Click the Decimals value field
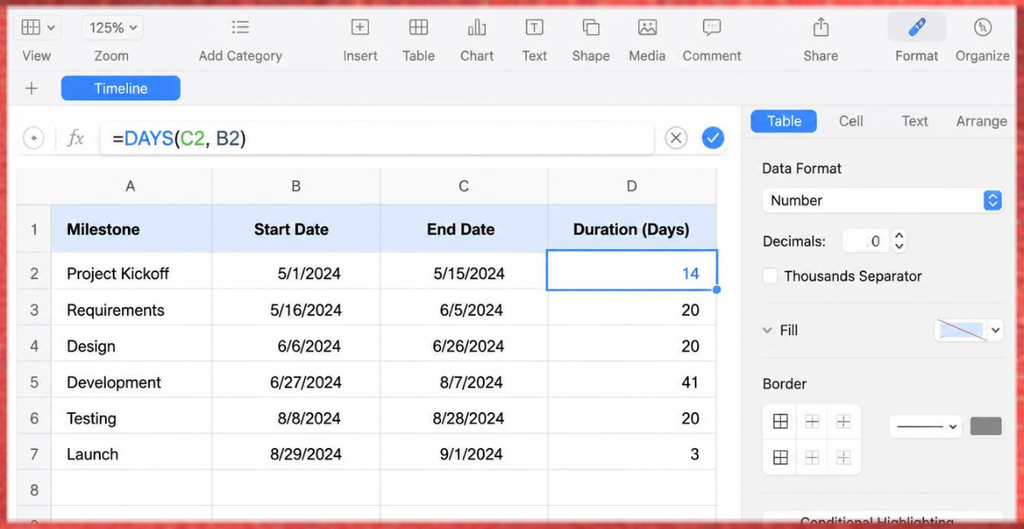This screenshot has height=529, width=1024. 865,241
